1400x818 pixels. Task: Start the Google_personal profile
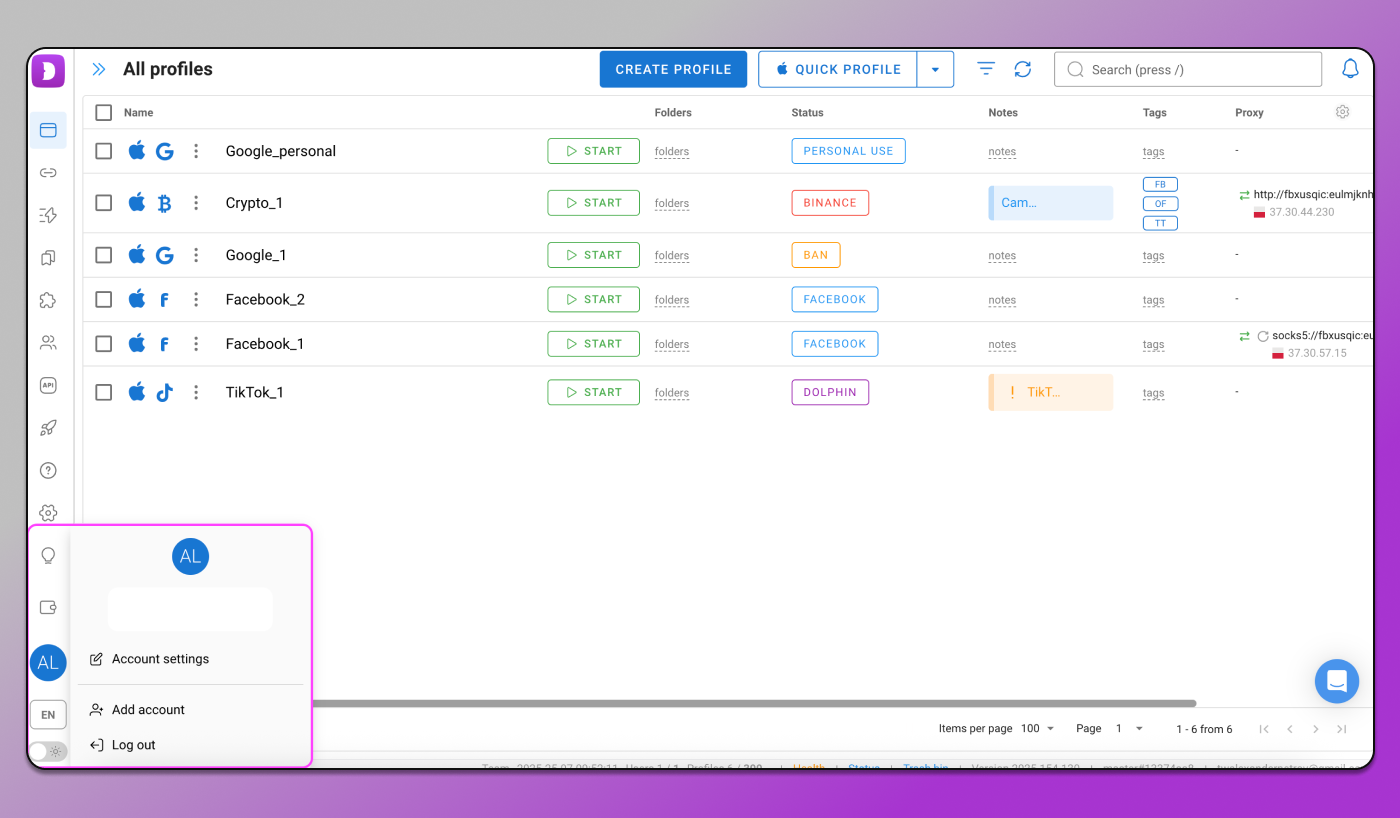pos(594,151)
